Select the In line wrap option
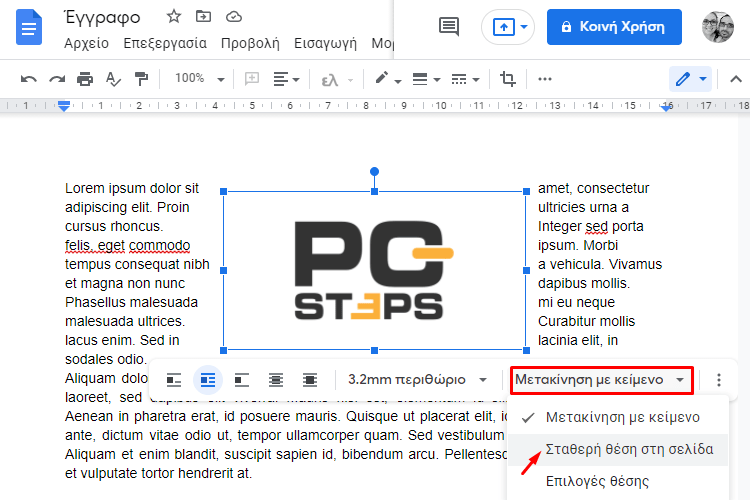The width and height of the screenshot is (750, 500). (x=174, y=380)
